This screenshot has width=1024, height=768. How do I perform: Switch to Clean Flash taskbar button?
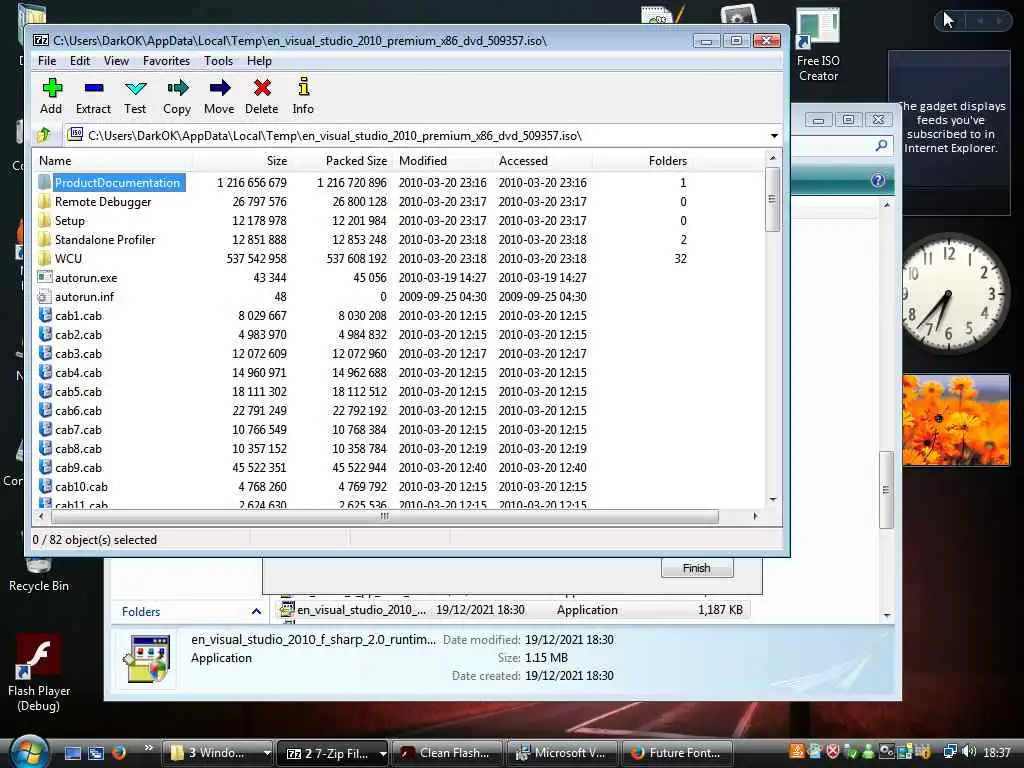tap(448, 753)
